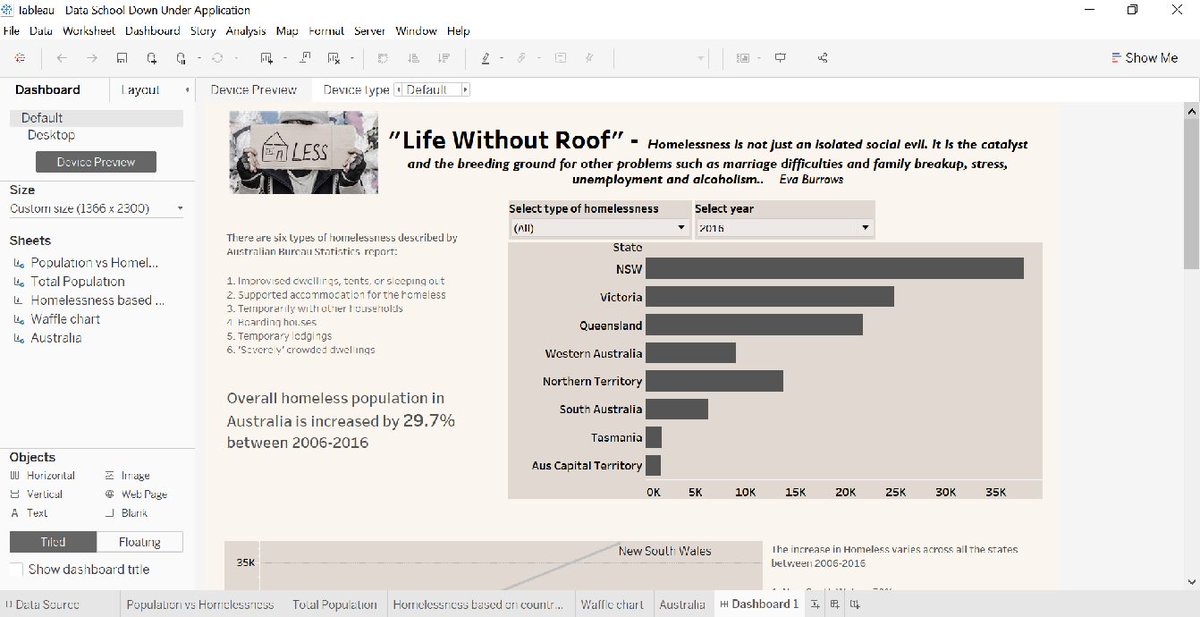Open the Show Me panel

click(1143, 57)
